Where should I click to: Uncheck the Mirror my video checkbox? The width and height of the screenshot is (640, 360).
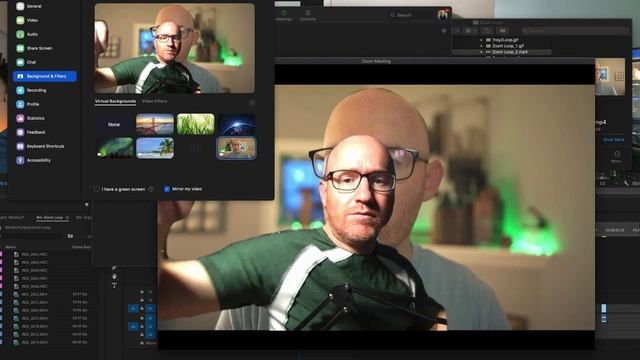(x=167, y=189)
